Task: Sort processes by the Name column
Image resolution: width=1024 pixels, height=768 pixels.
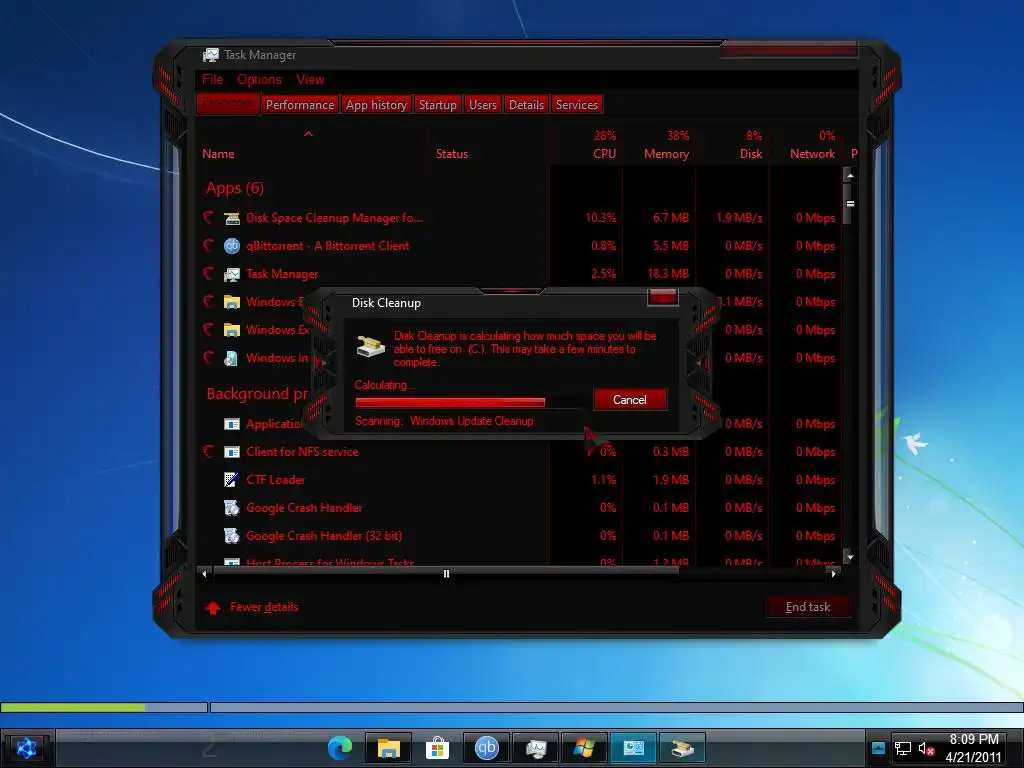Action: click(x=218, y=154)
